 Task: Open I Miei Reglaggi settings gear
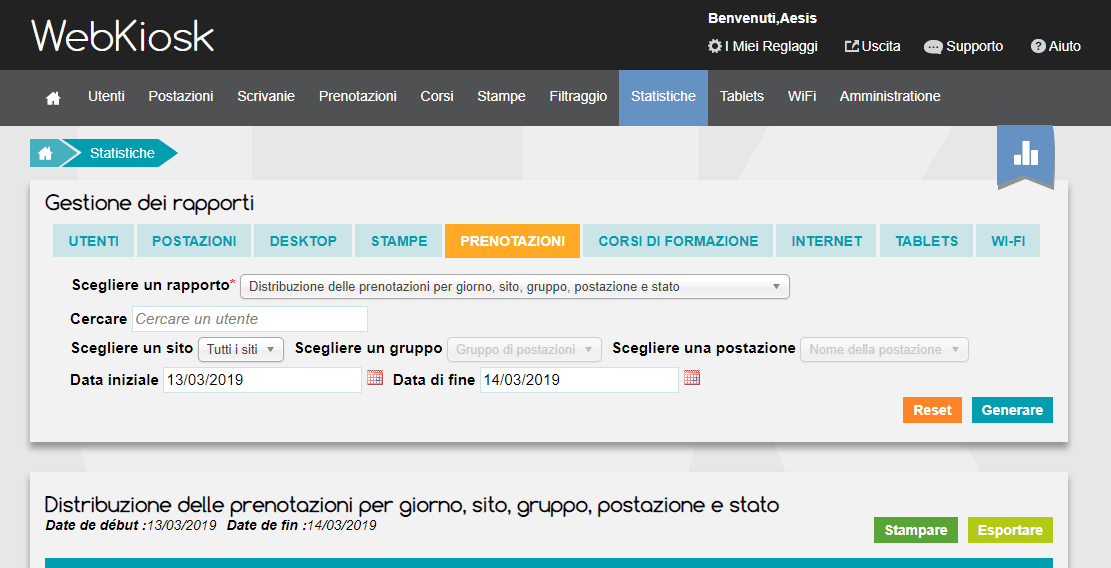(714, 46)
